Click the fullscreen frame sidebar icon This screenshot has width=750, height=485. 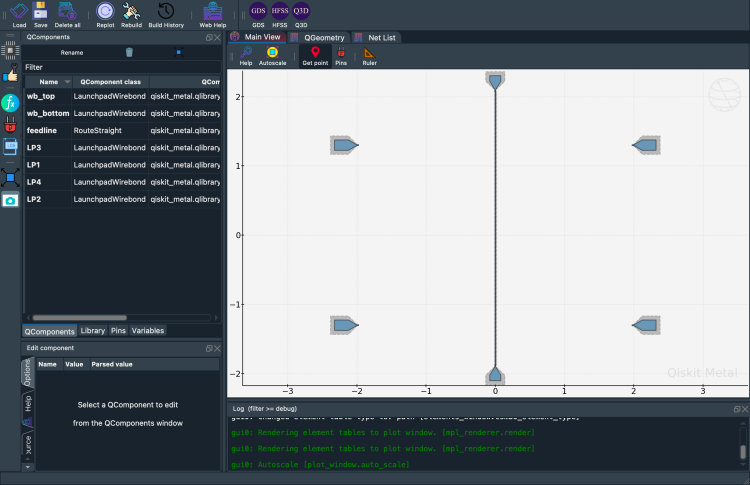[x=10, y=177]
